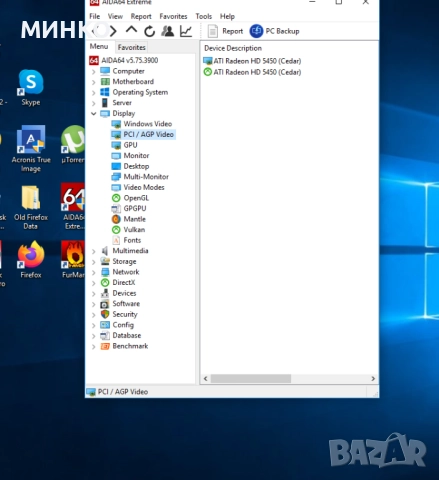Expand the DirectX tree node
Screen dimensions: 439x480
pos(94,283)
